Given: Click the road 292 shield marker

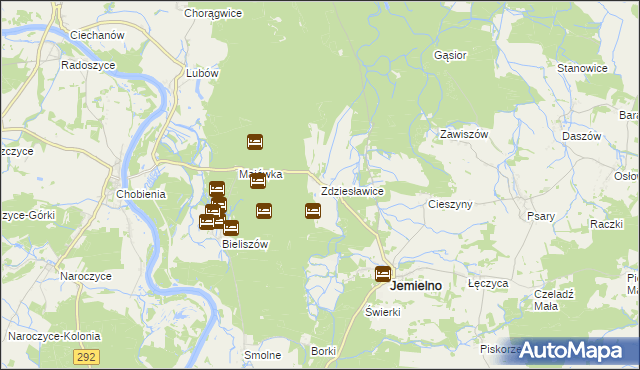Looking at the screenshot, I should pos(87,357).
